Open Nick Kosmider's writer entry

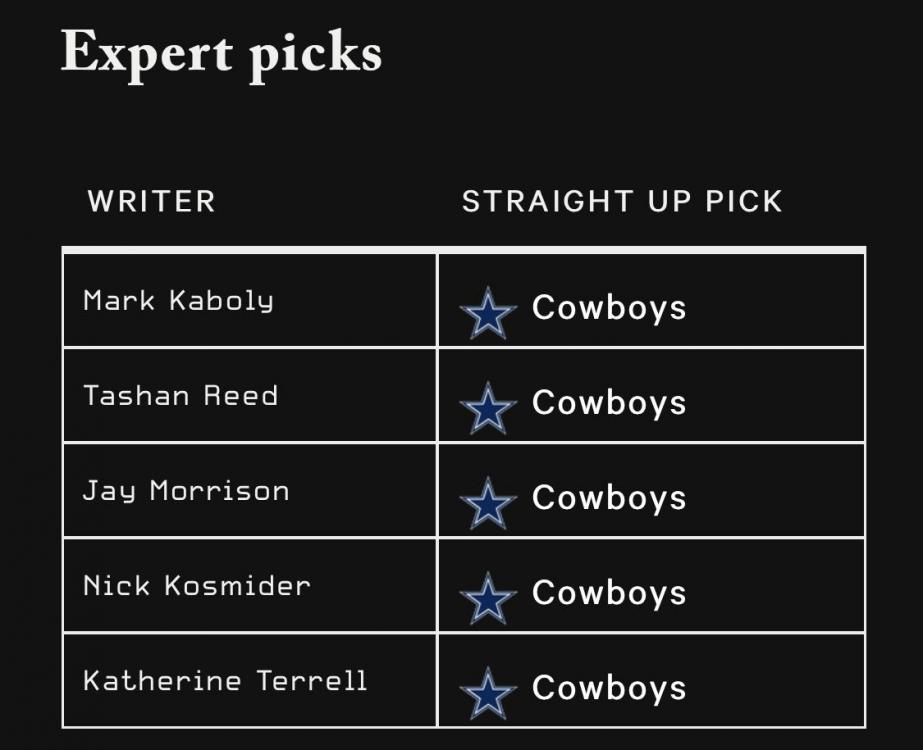[x=196, y=585]
